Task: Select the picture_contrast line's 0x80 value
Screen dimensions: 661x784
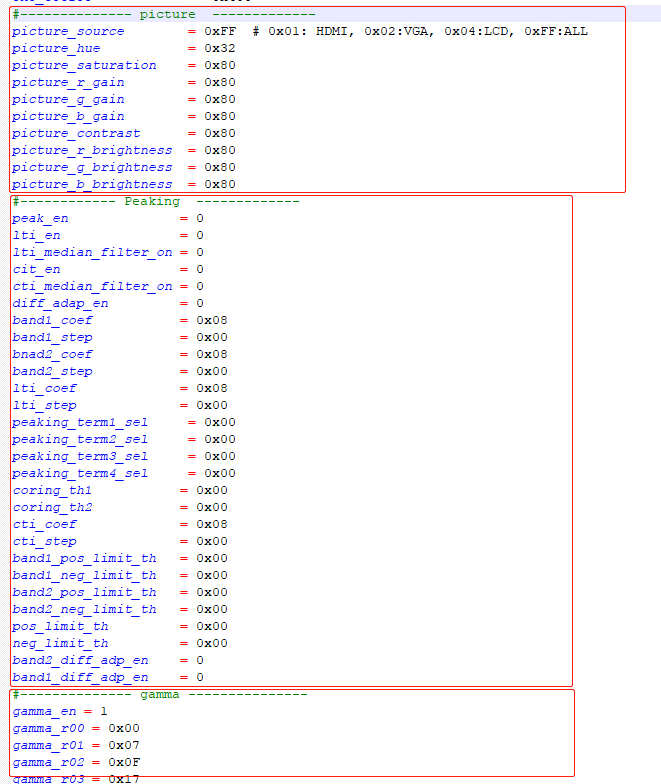Action: point(220,134)
